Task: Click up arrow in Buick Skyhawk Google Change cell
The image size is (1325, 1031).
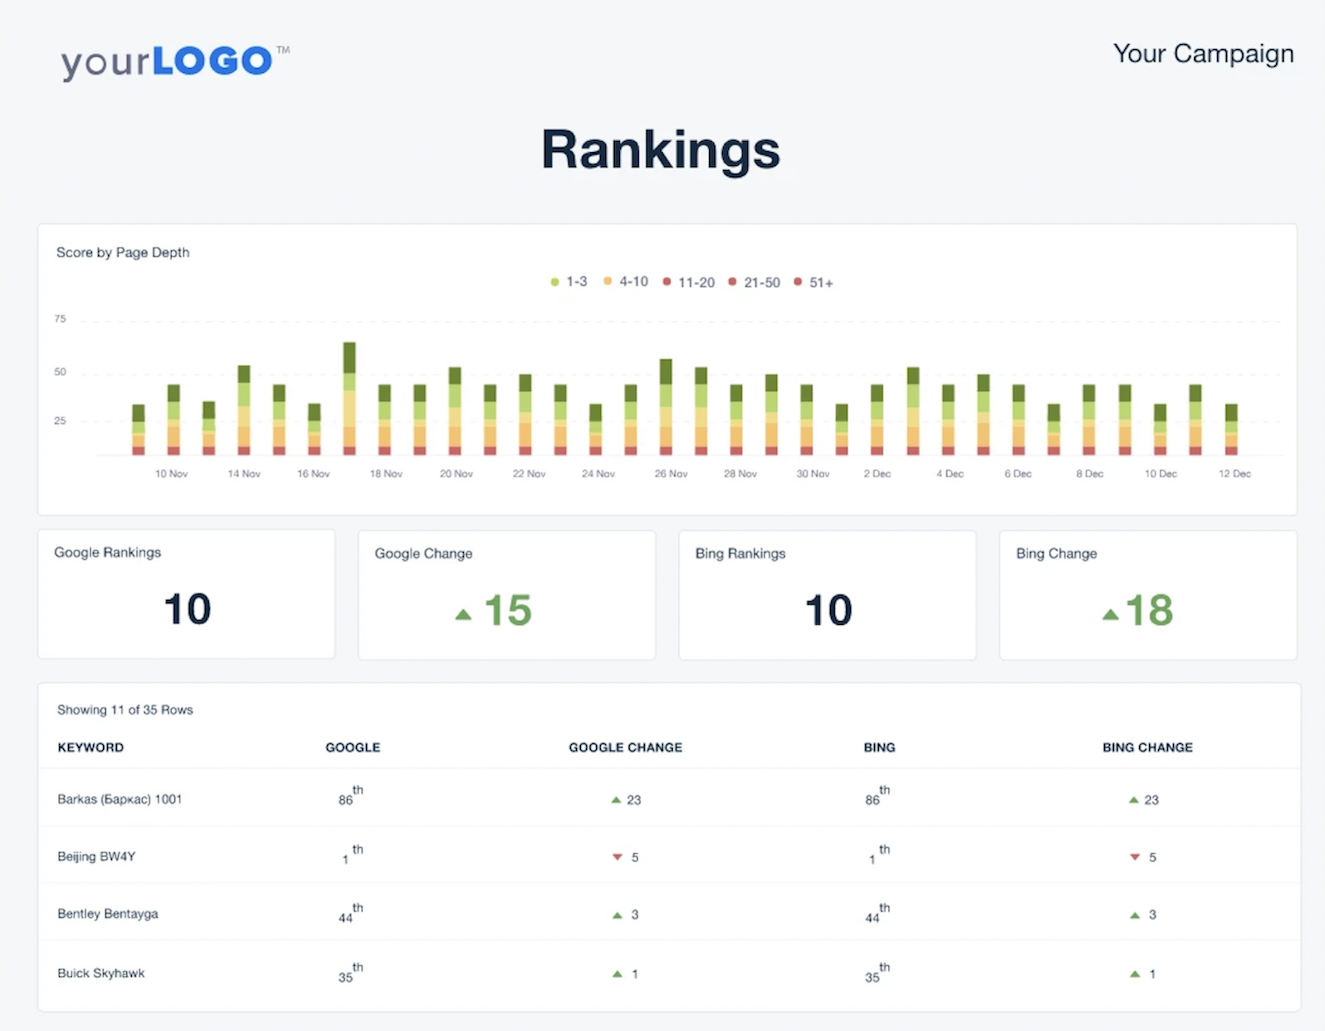Action: [x=617, y=974]
